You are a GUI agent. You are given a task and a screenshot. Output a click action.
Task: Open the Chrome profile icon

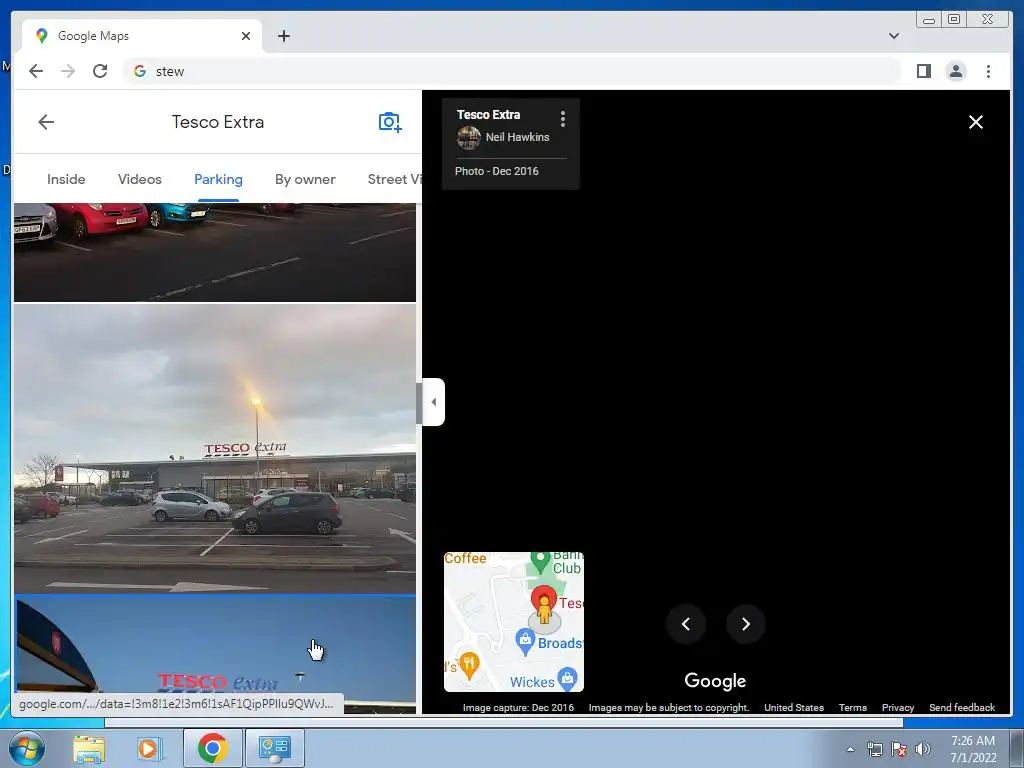[955, 71]
